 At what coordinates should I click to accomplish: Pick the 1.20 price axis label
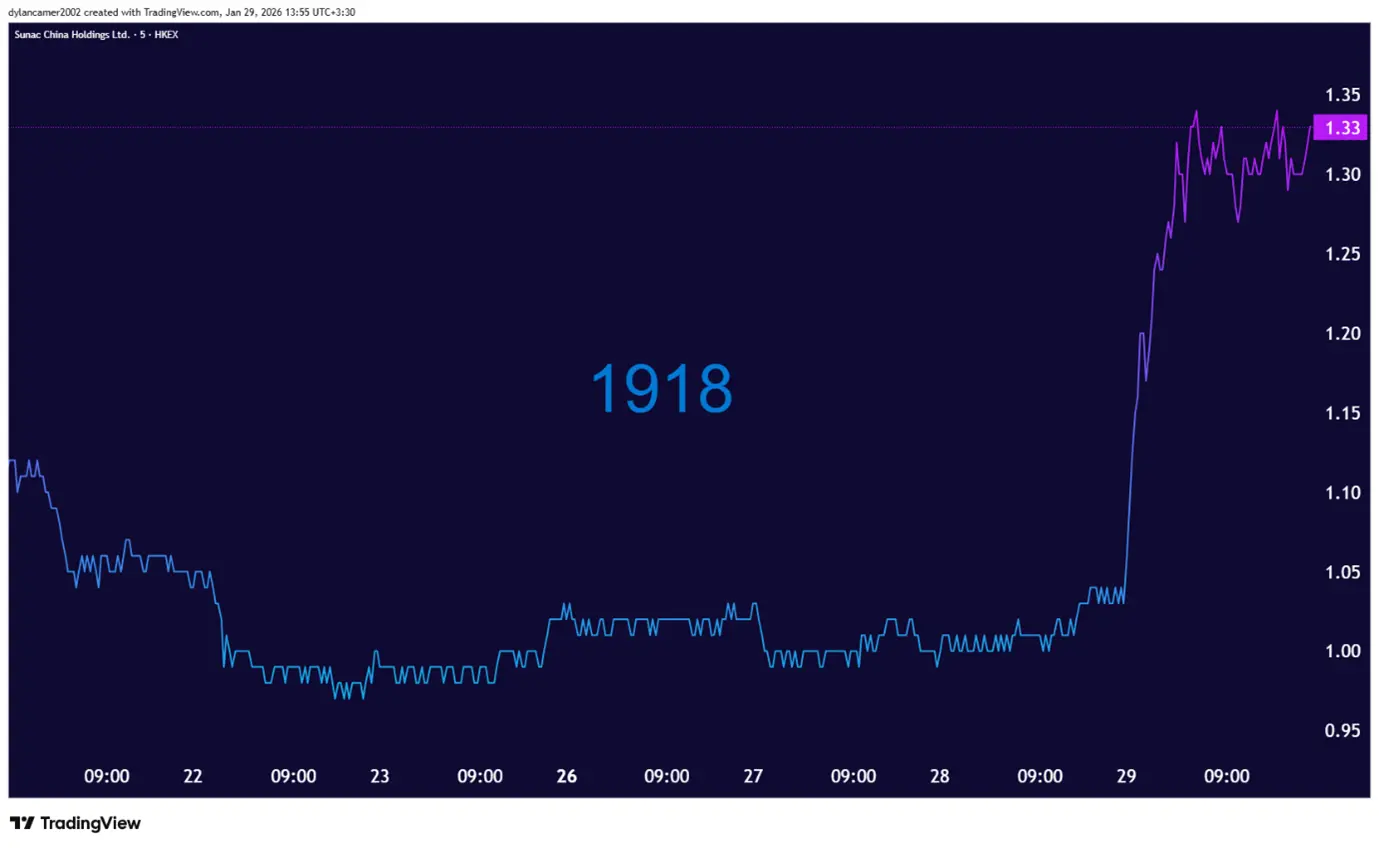[x=1341, y=333]
